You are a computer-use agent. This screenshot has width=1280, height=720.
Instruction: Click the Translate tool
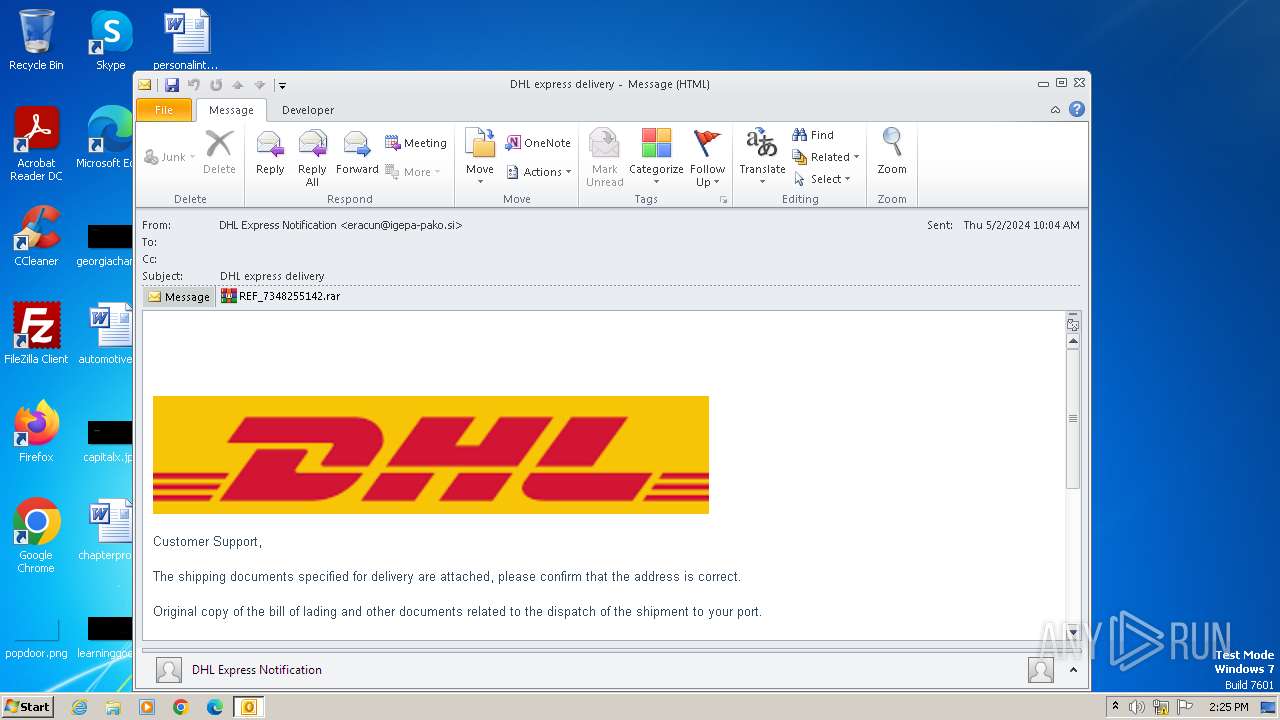click(762, 155)
